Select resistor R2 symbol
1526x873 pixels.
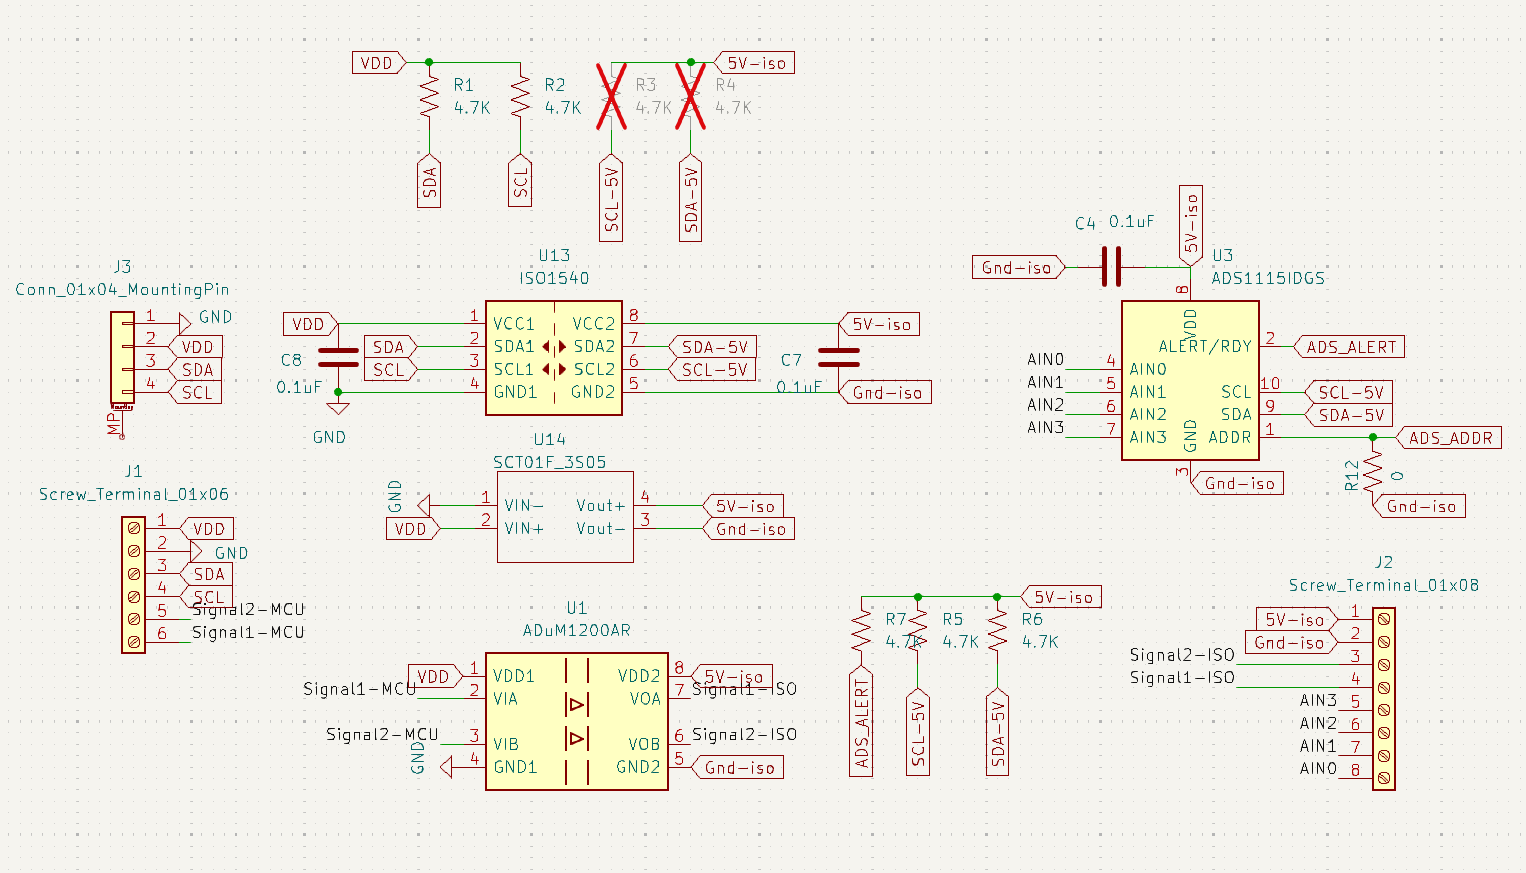pos(520,99)
